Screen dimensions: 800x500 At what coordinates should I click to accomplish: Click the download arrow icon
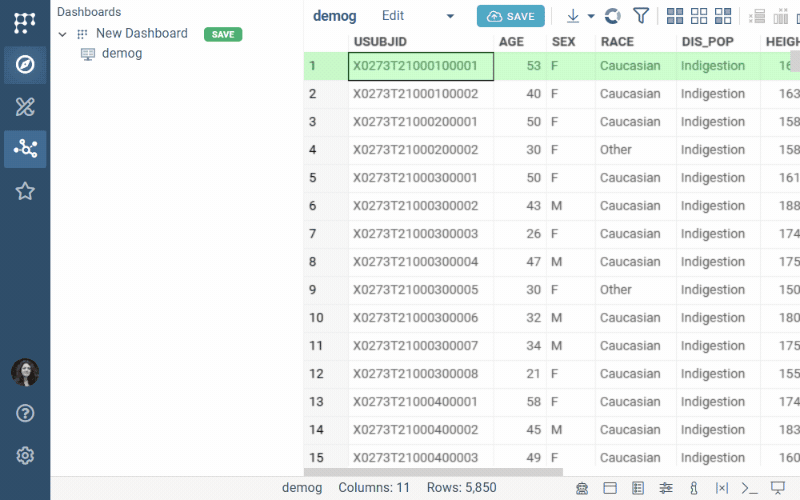tap(573, 16)
